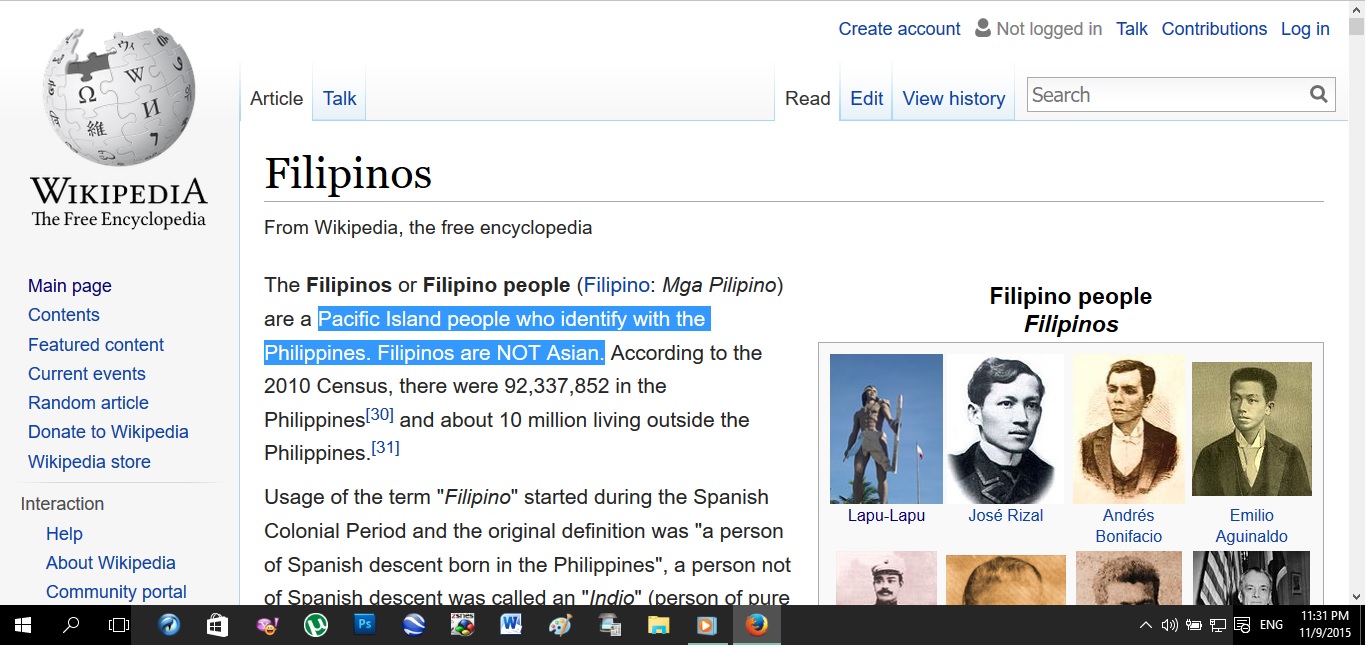Launch uTorrent from the taskbar
1365x645 pixels.
pyautogui.click(x=315, y=625)
